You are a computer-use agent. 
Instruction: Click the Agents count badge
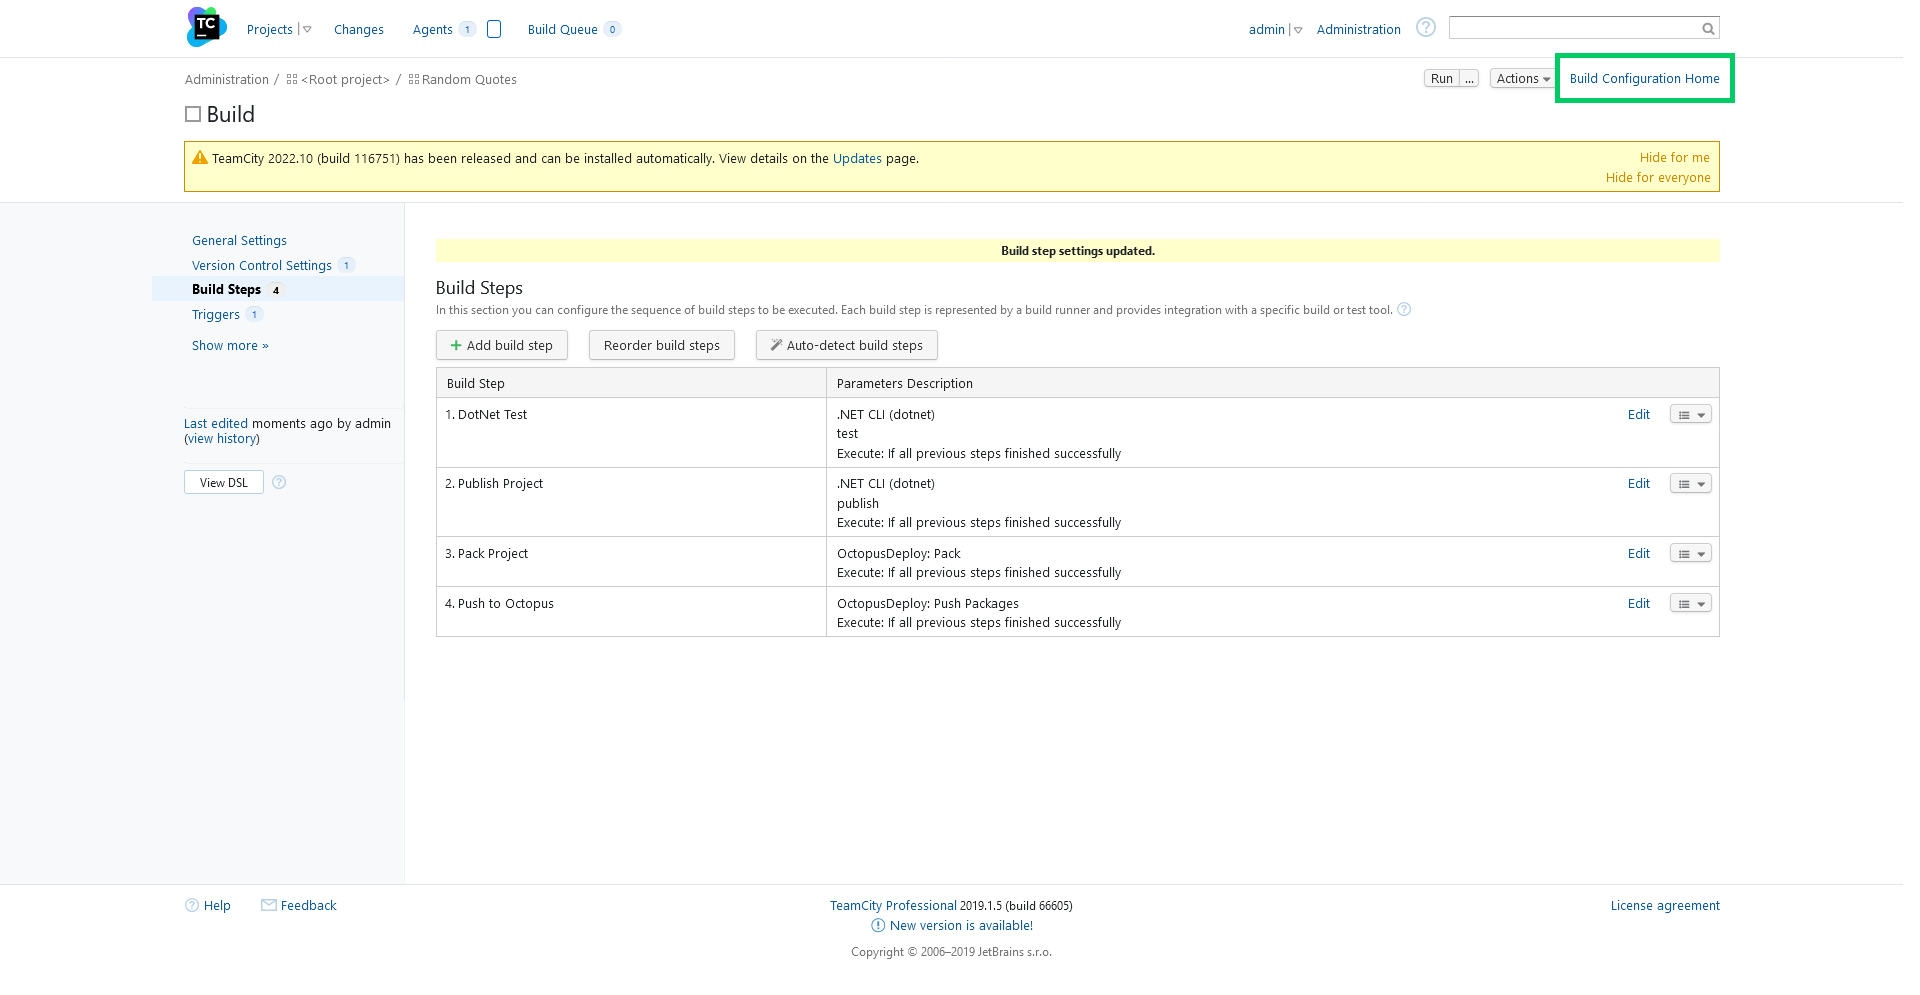click(x=467, y=30)
